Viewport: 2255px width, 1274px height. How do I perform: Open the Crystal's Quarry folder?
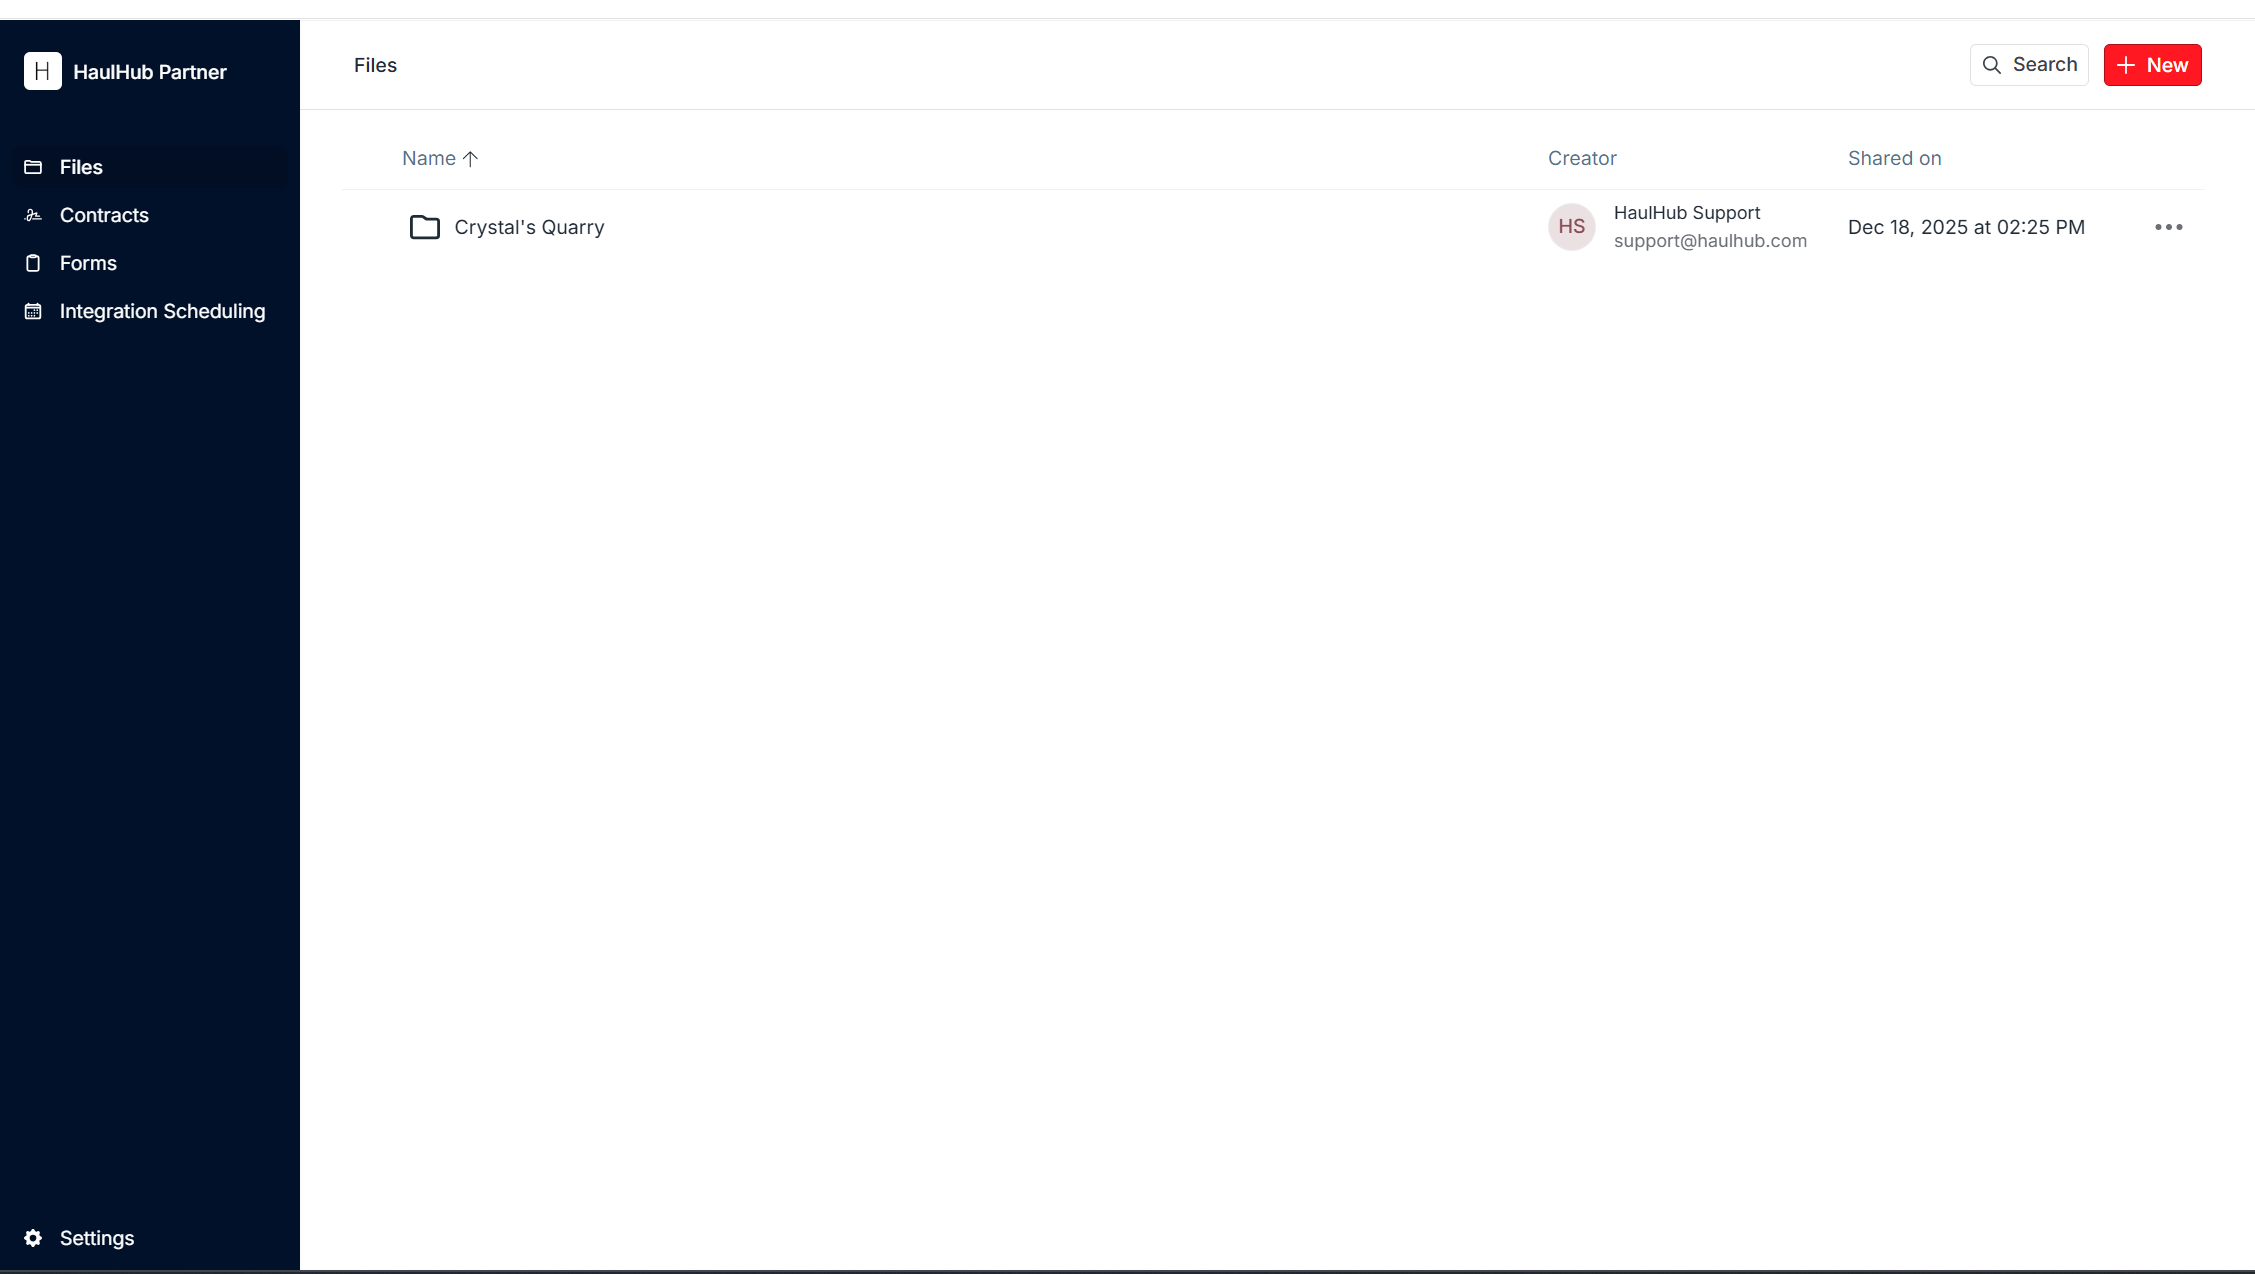(x=529, y=227)
